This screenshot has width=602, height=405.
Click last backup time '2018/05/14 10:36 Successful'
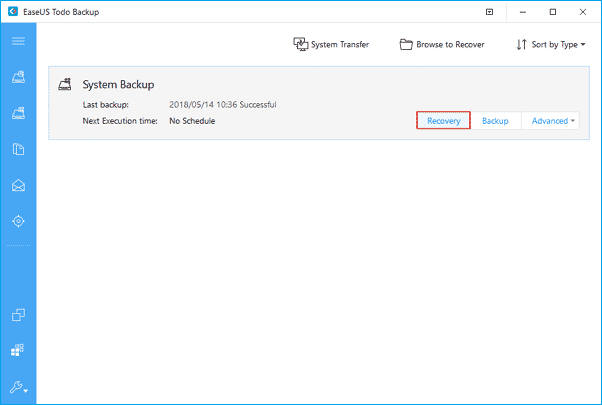coord(223,104)
